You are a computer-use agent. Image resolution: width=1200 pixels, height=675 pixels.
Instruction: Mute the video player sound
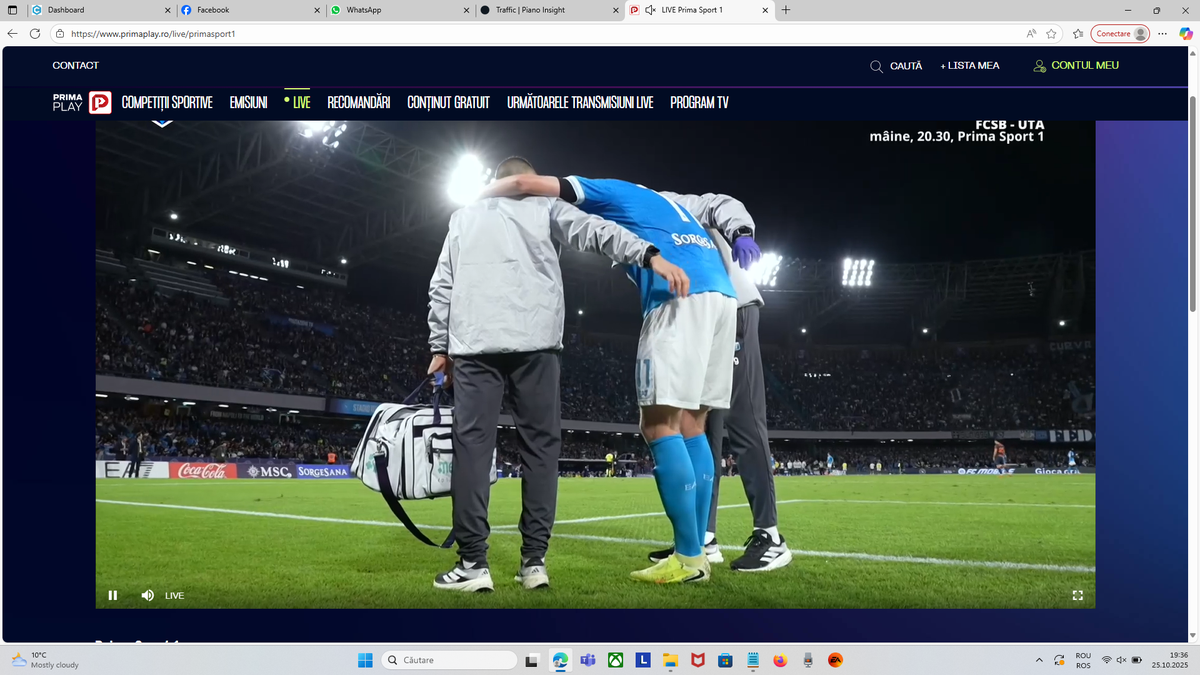click(x=147, y=595)
